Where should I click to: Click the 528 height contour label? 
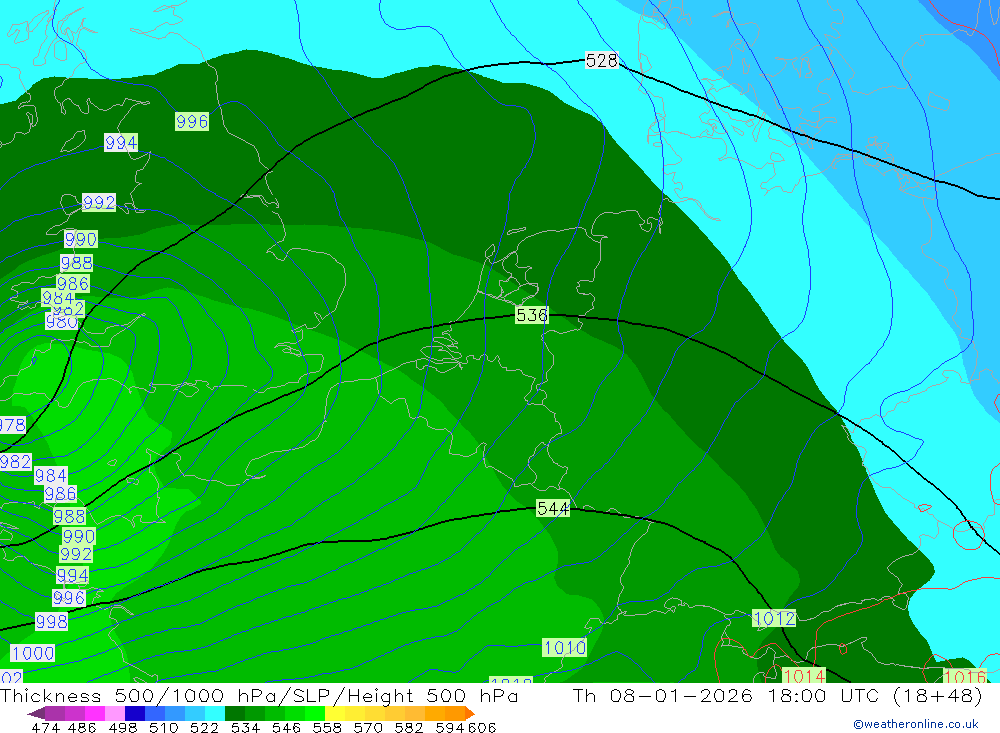pos(601,61)
